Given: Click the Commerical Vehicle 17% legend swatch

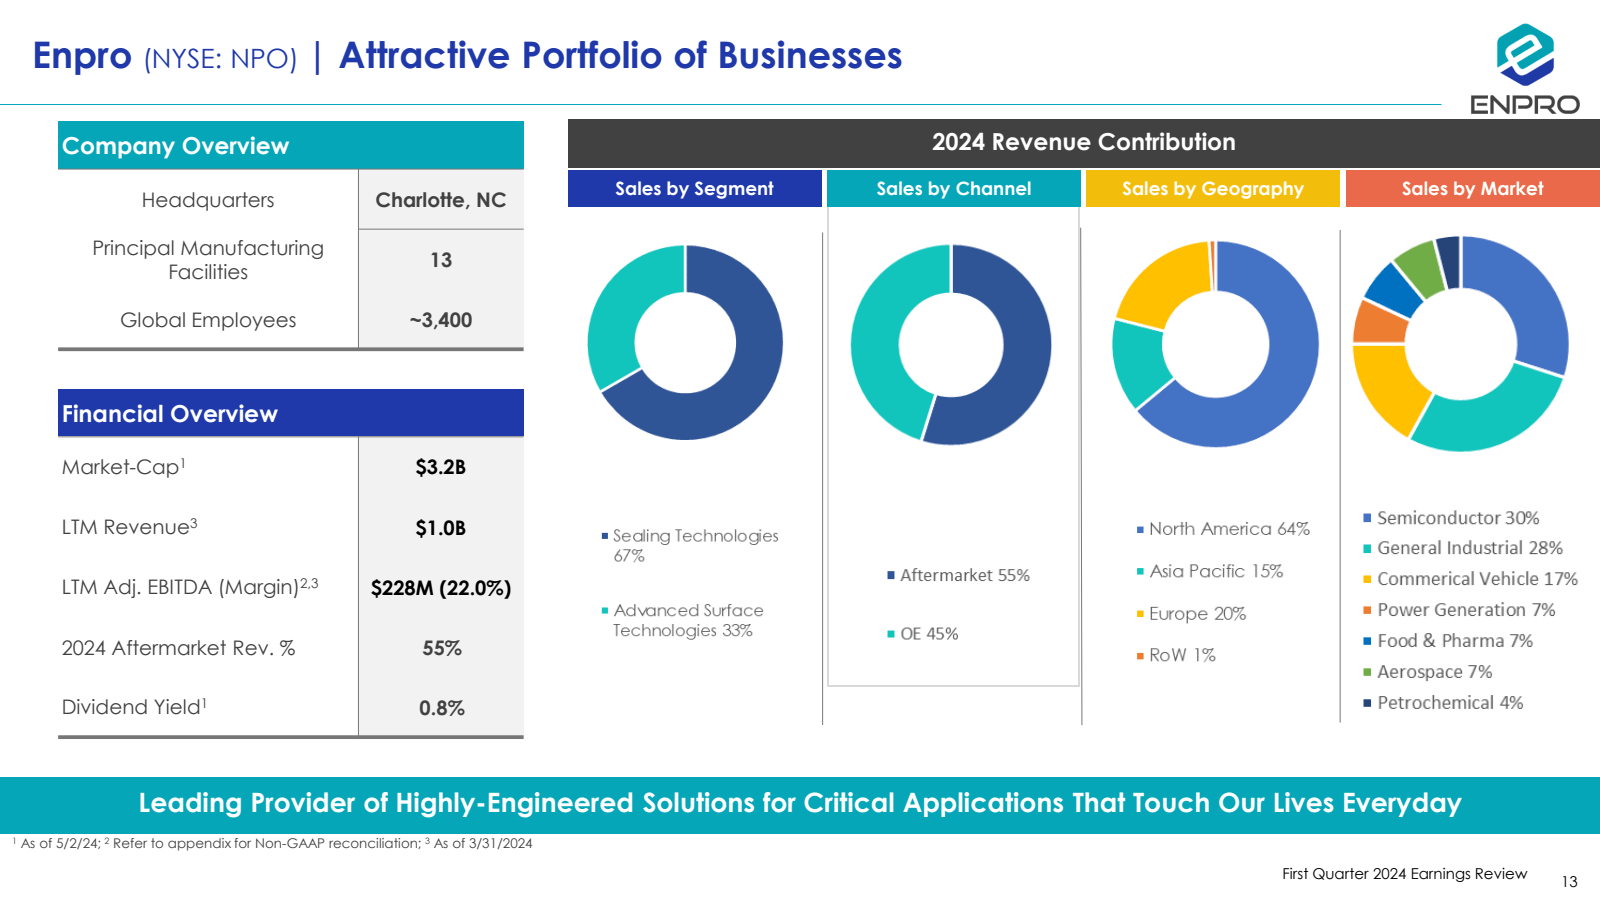Looking at the screenshot, I should 1367,579.
